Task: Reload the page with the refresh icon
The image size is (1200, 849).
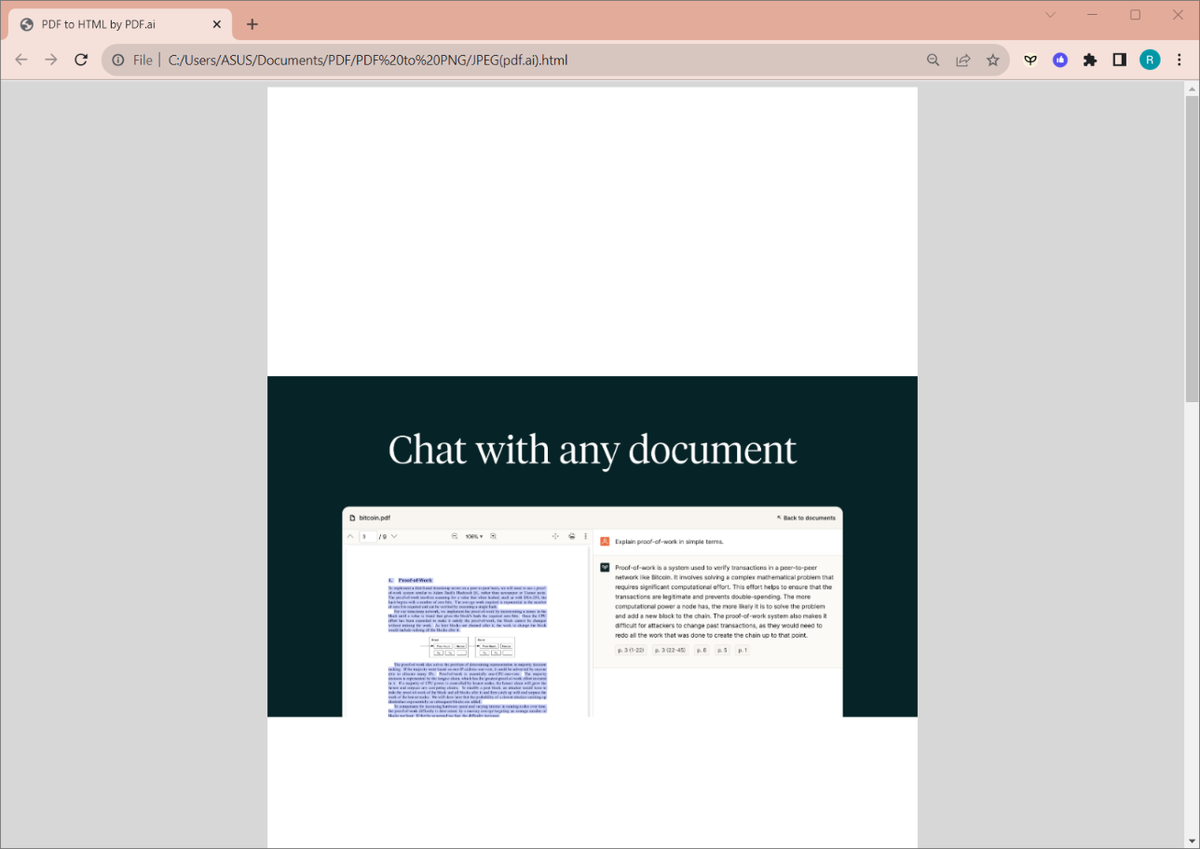Action: point(81,59)
